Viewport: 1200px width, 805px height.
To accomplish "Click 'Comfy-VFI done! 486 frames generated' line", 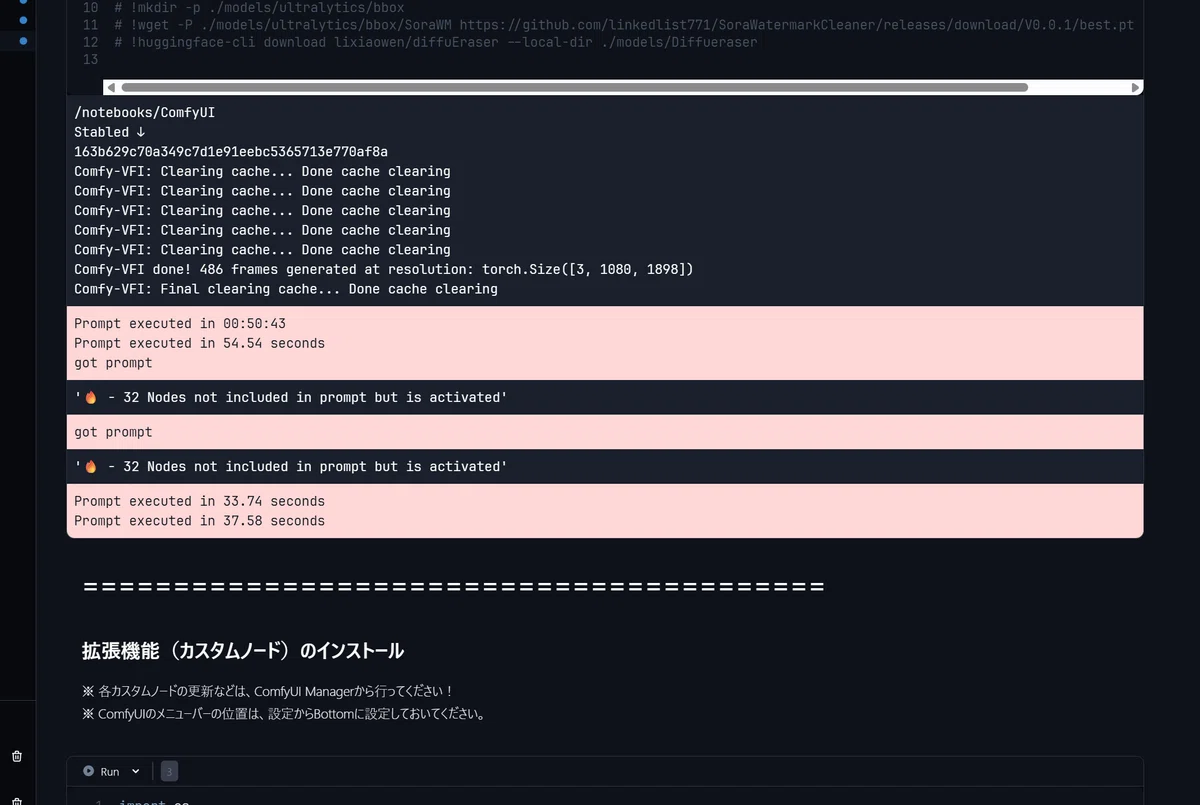I will (x=384, y=270).
